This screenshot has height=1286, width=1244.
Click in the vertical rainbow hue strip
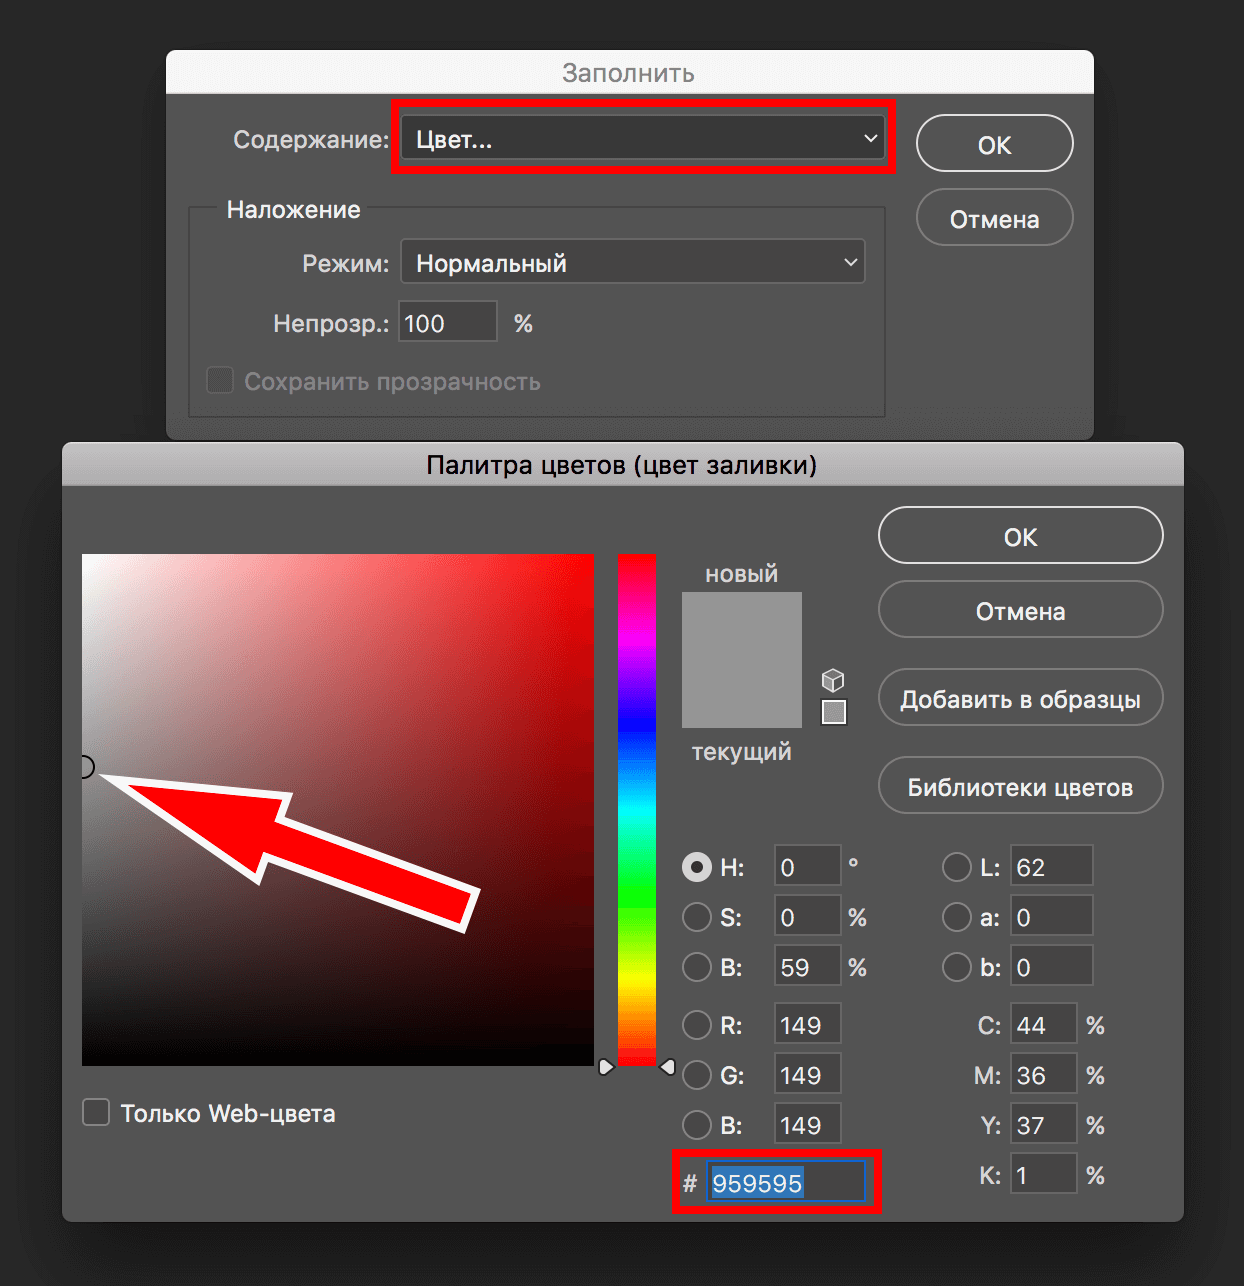tap(636, 800)
